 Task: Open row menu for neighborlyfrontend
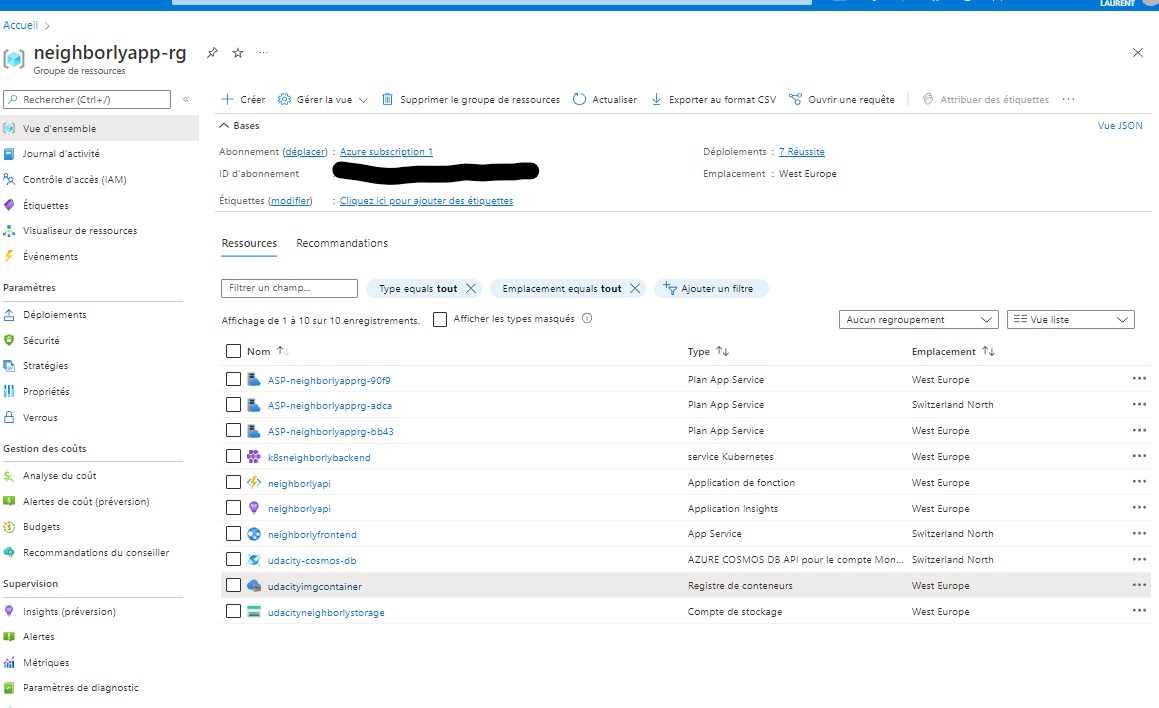click(1138, 533)
